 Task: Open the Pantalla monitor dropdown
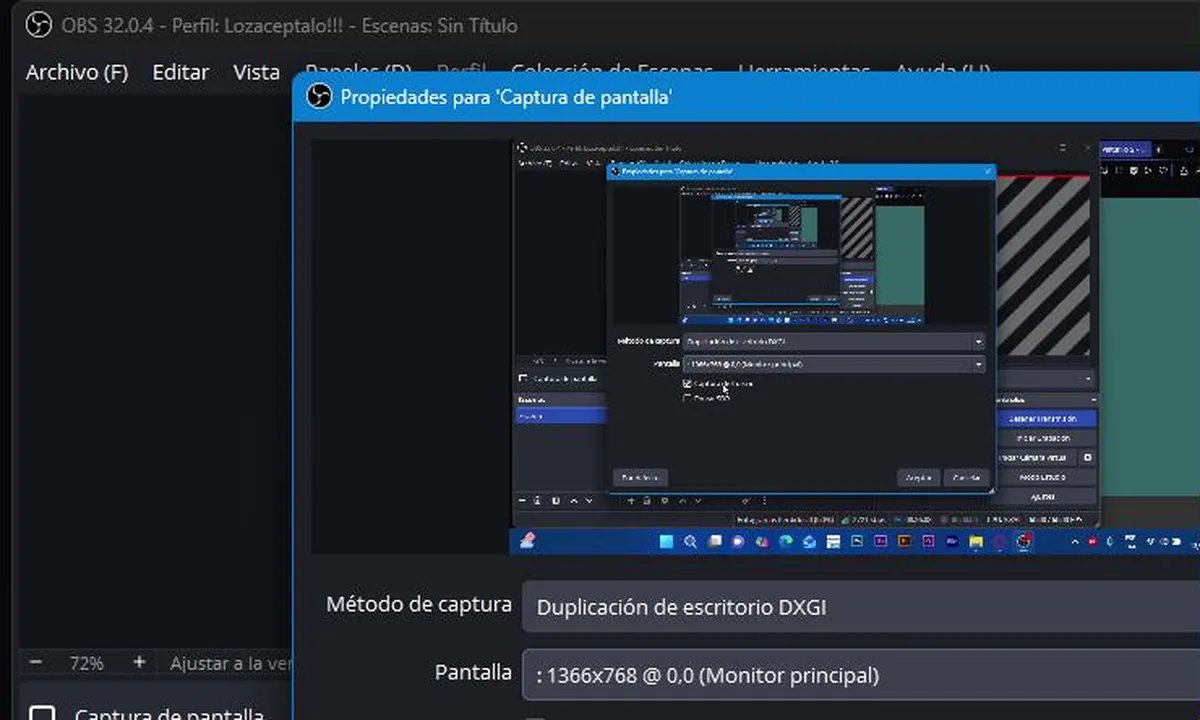pyautogui.click(x=861, y=675)
